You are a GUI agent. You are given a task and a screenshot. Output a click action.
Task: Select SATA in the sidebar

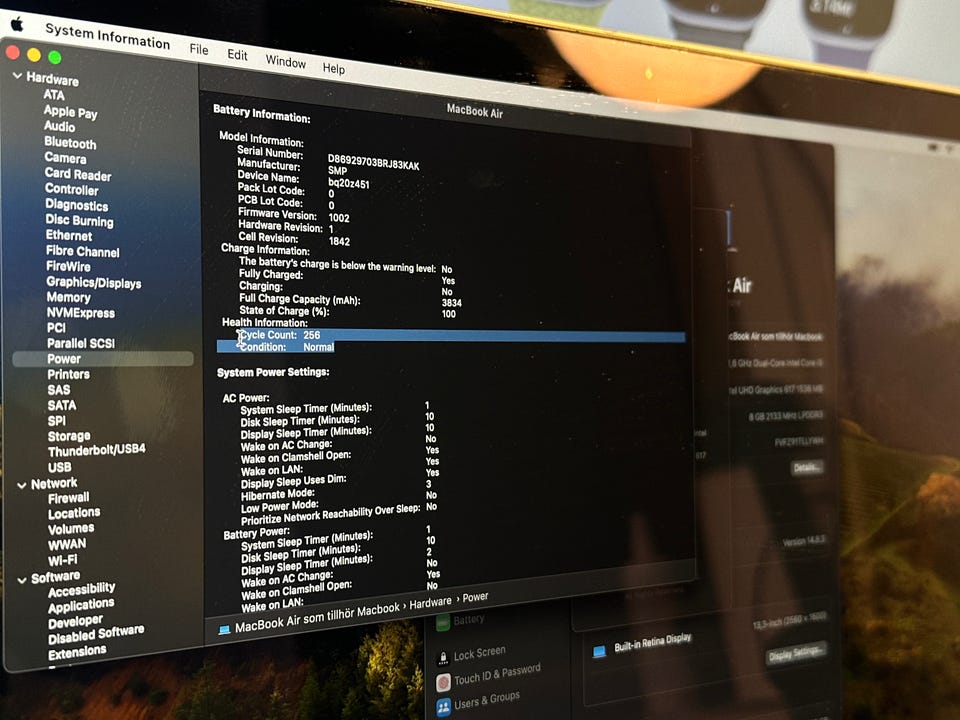[62, 405]
